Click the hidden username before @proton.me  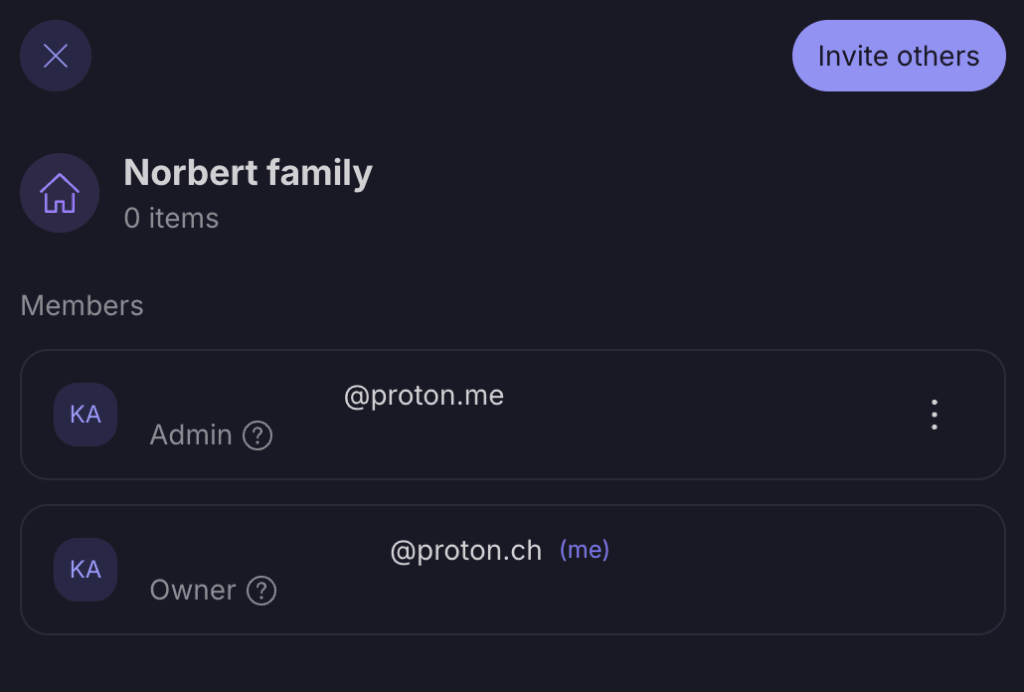pos(245,396)
